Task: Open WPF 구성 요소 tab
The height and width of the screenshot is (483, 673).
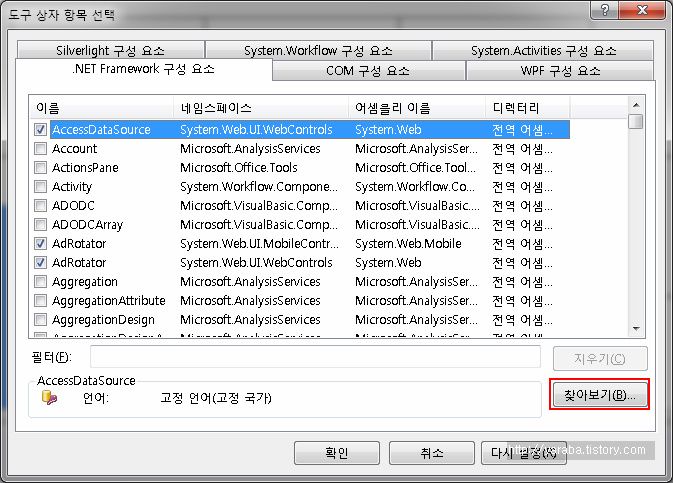Action: click(x=560, y=70)
